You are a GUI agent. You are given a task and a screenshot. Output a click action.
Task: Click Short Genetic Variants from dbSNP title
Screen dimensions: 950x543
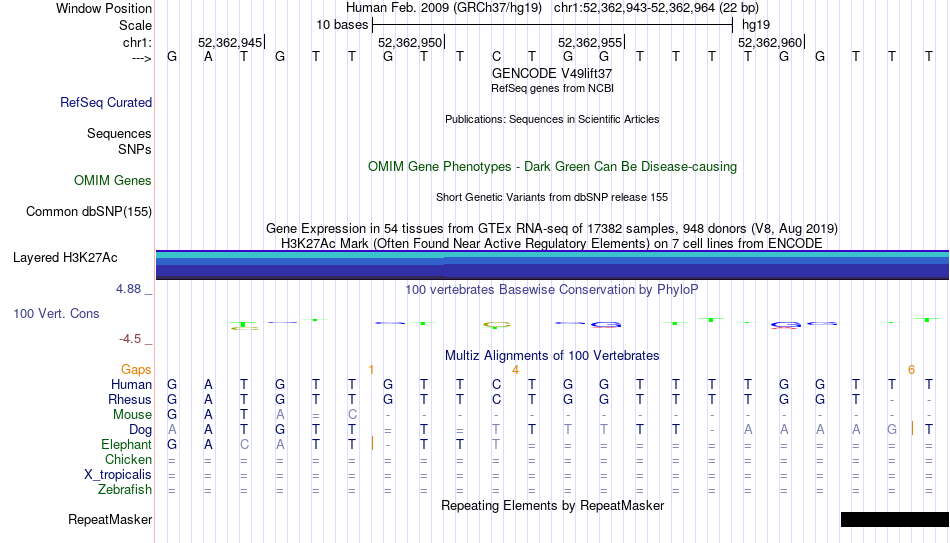(x=552, y=198)
